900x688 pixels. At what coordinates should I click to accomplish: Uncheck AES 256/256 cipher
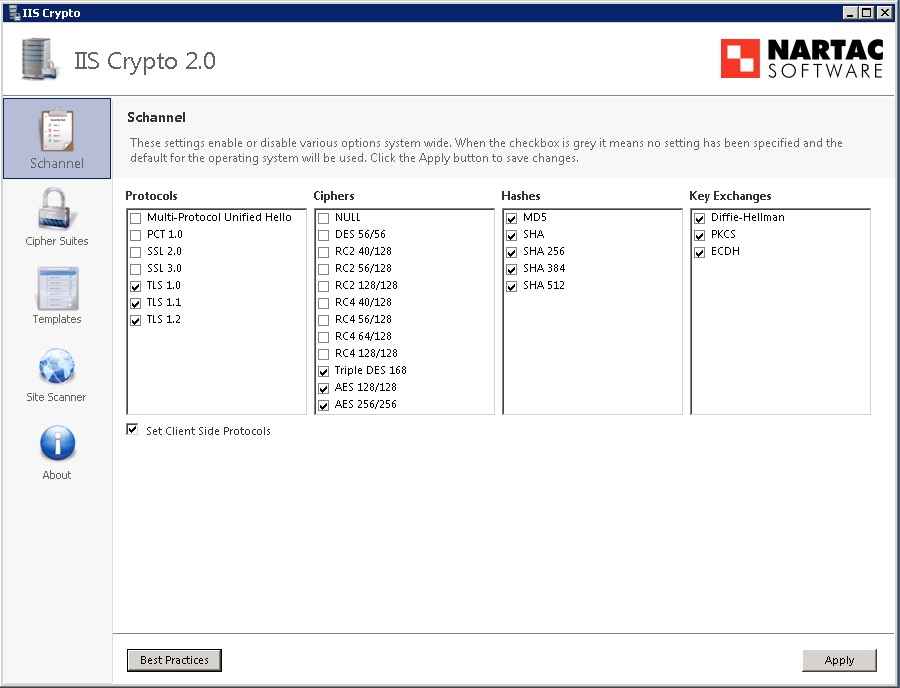tap(324, 405)
